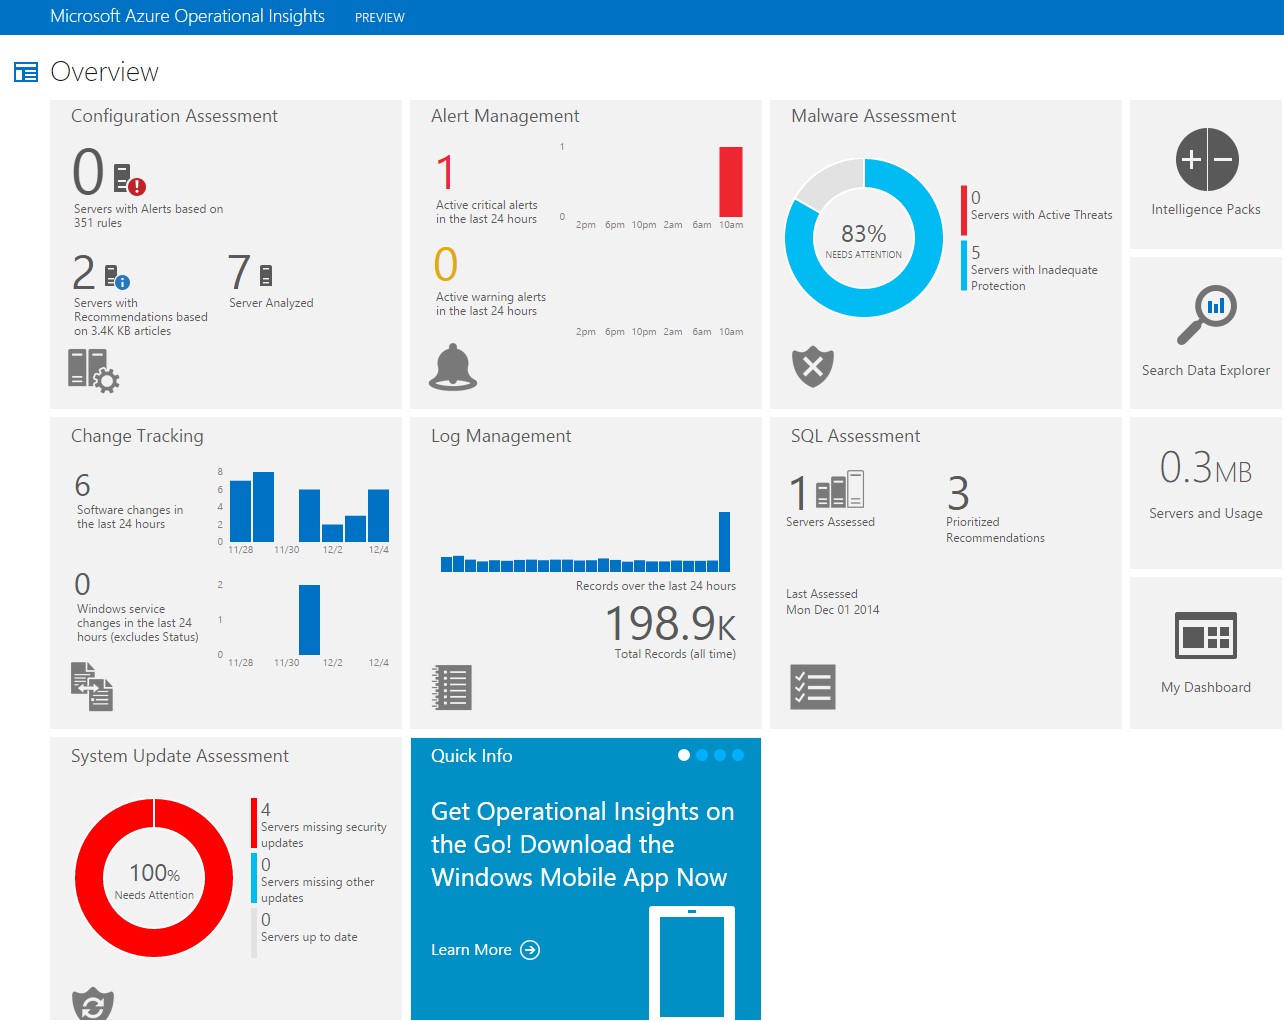Viewport: 1284px width, 1021px height.
Task: Click the notebook icon in Log Management
Action: [x=452, y=687]
